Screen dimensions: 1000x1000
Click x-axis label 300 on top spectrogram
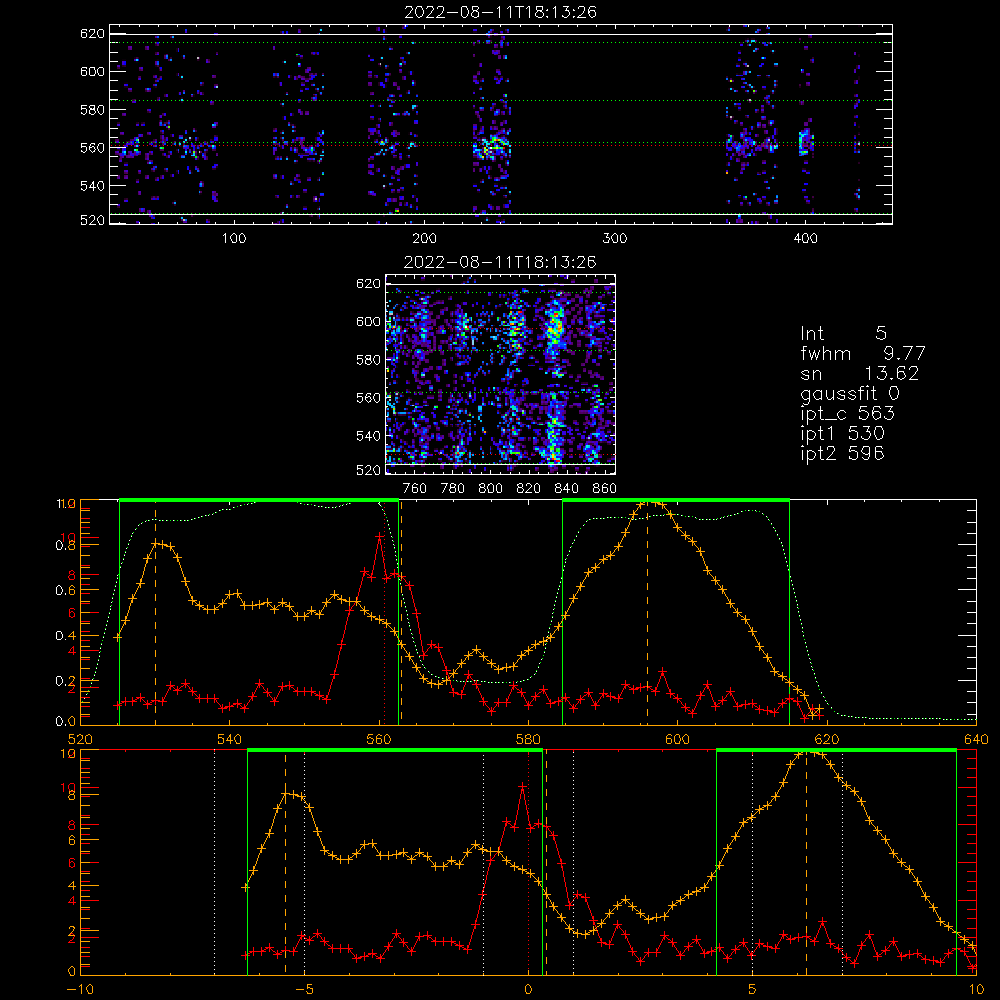(615, 239)
